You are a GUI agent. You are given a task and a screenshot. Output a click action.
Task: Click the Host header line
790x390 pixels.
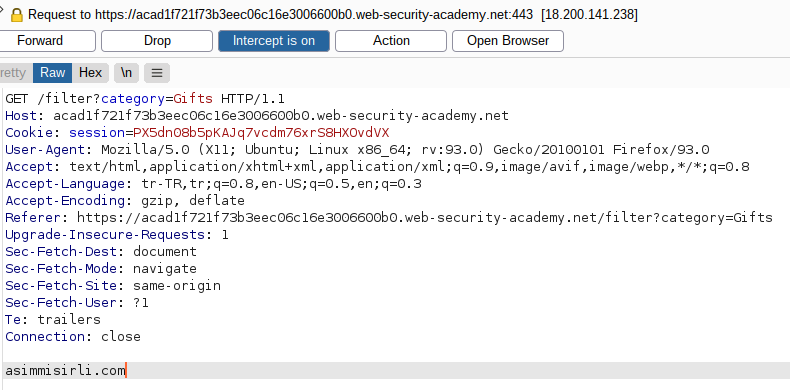(x=257, y=116)
